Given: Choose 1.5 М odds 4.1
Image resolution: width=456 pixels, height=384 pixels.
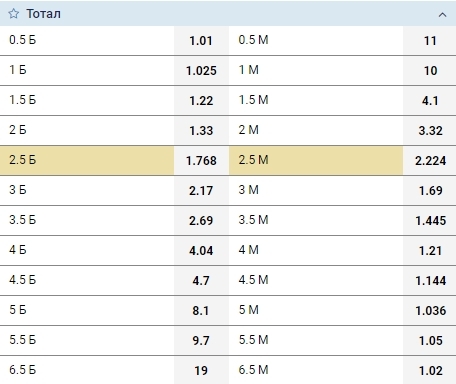Looking at the screenshot, I should point(430,101).
